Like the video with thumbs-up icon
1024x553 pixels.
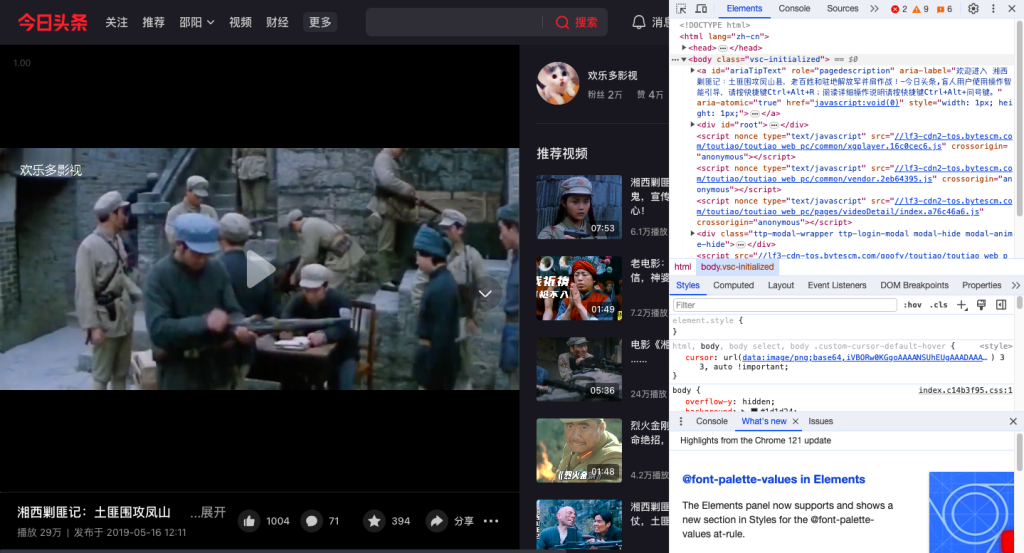point(249,521)
